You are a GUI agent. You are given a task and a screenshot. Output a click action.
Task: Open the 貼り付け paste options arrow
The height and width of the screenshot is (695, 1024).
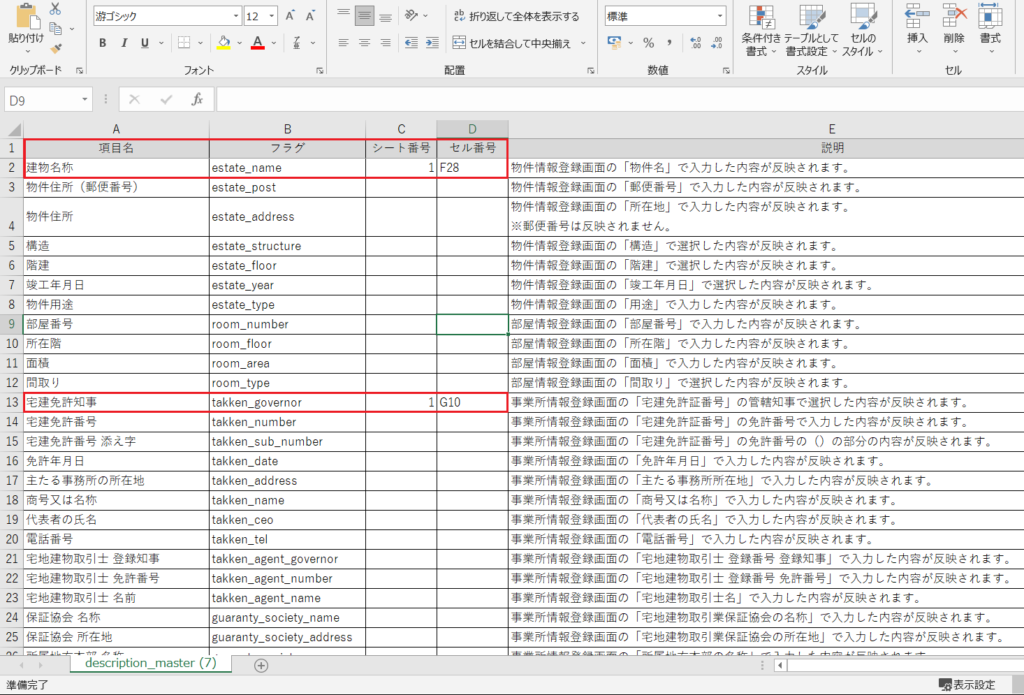(26, 52)
